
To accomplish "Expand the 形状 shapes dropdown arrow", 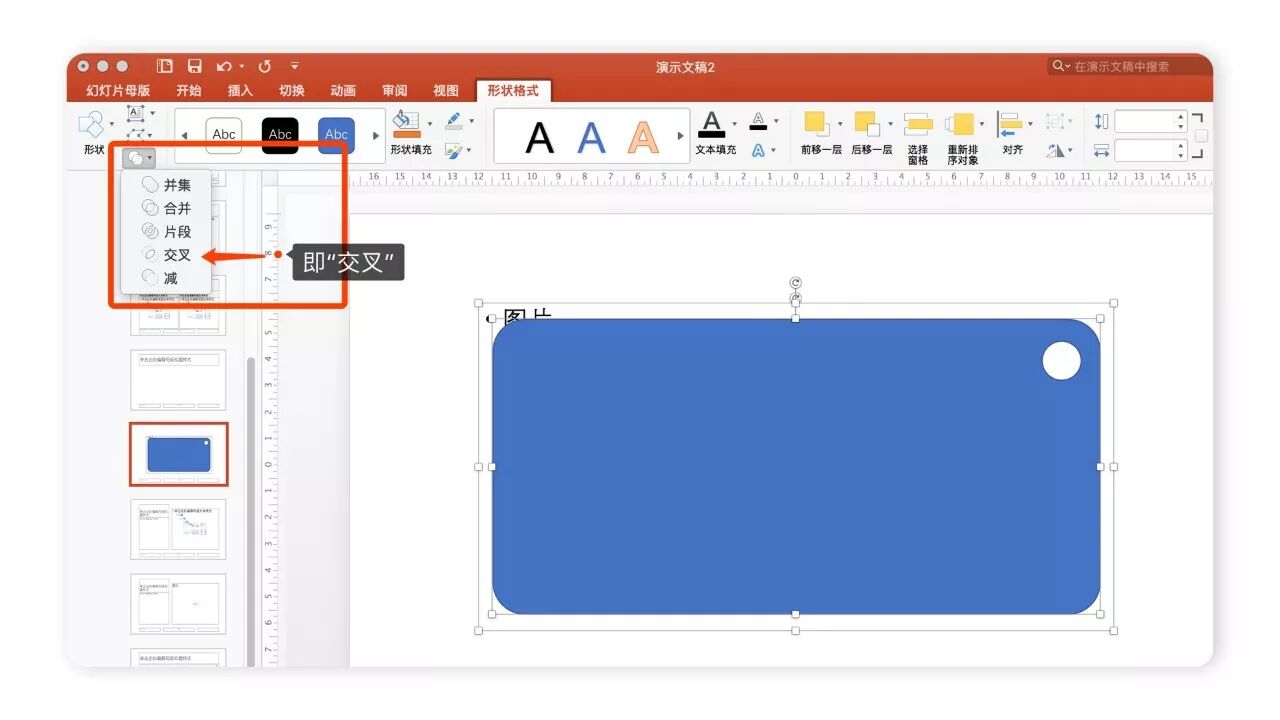I will coord(112,124).
